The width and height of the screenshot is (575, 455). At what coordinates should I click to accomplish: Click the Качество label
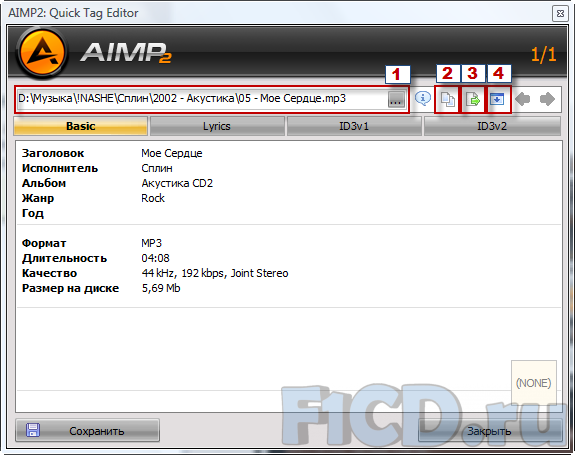pos(50,273)
